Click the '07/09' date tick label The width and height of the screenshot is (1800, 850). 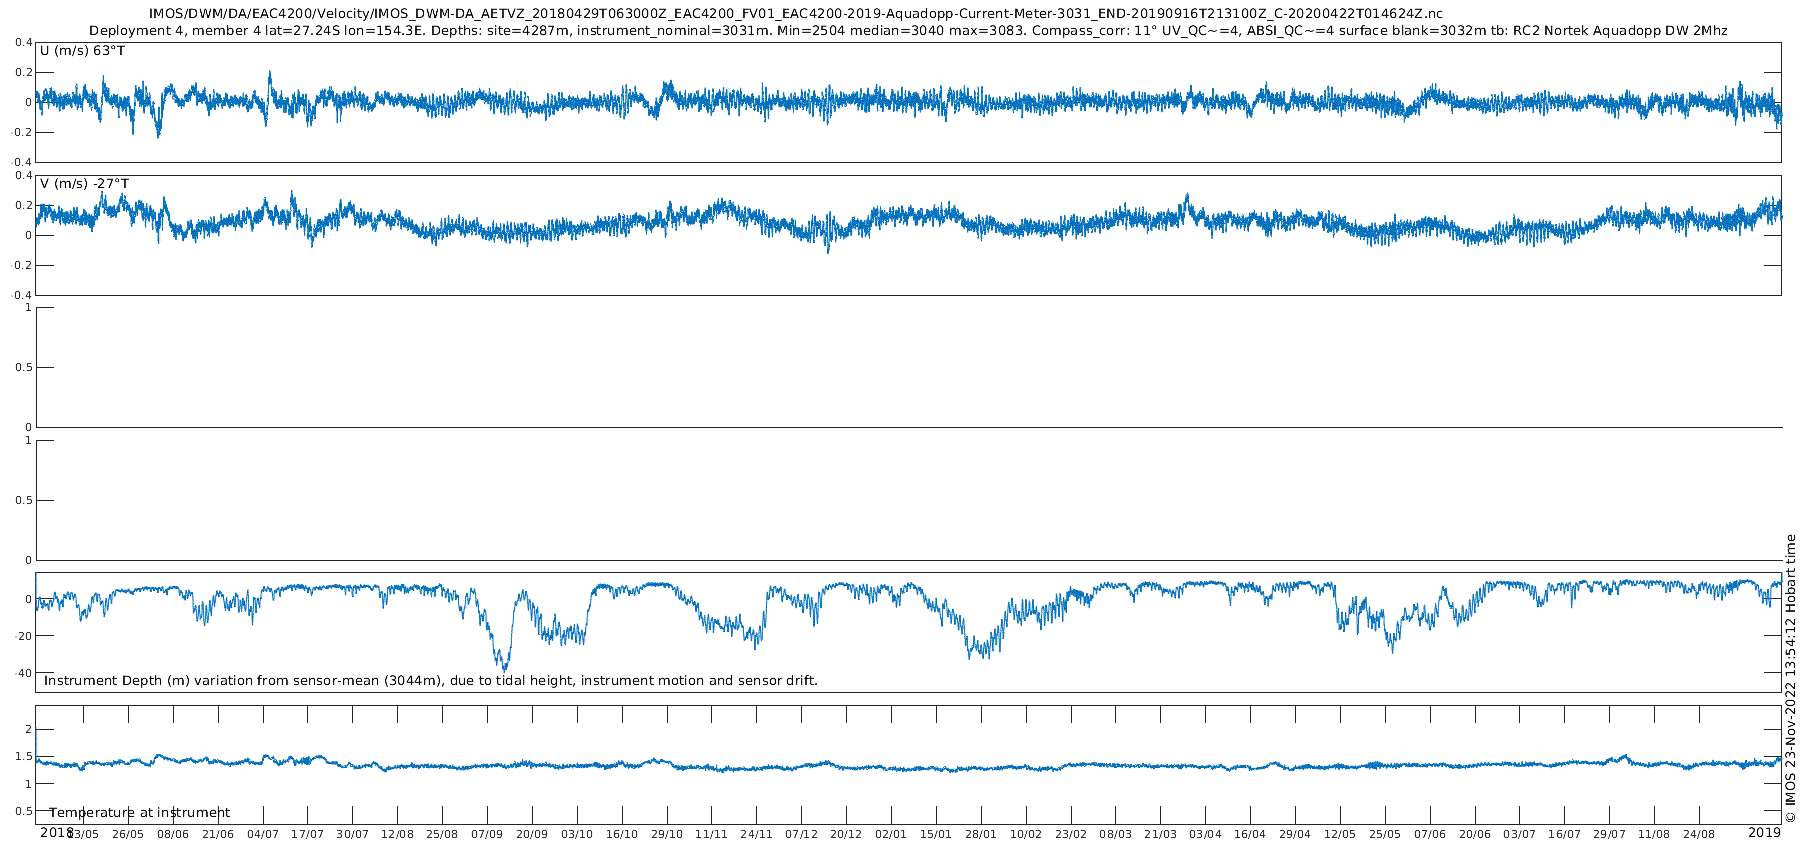(487, 834)
